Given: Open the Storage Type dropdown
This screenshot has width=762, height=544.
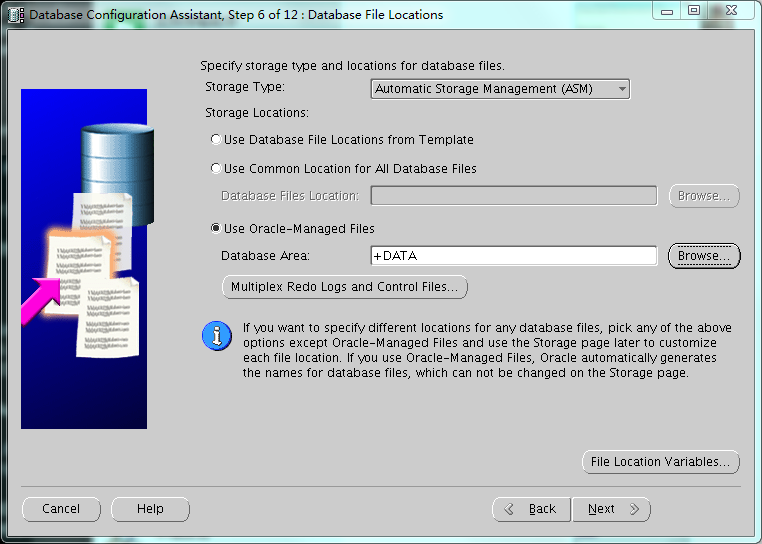Looking at the screenshot, I should coord(500,89).
